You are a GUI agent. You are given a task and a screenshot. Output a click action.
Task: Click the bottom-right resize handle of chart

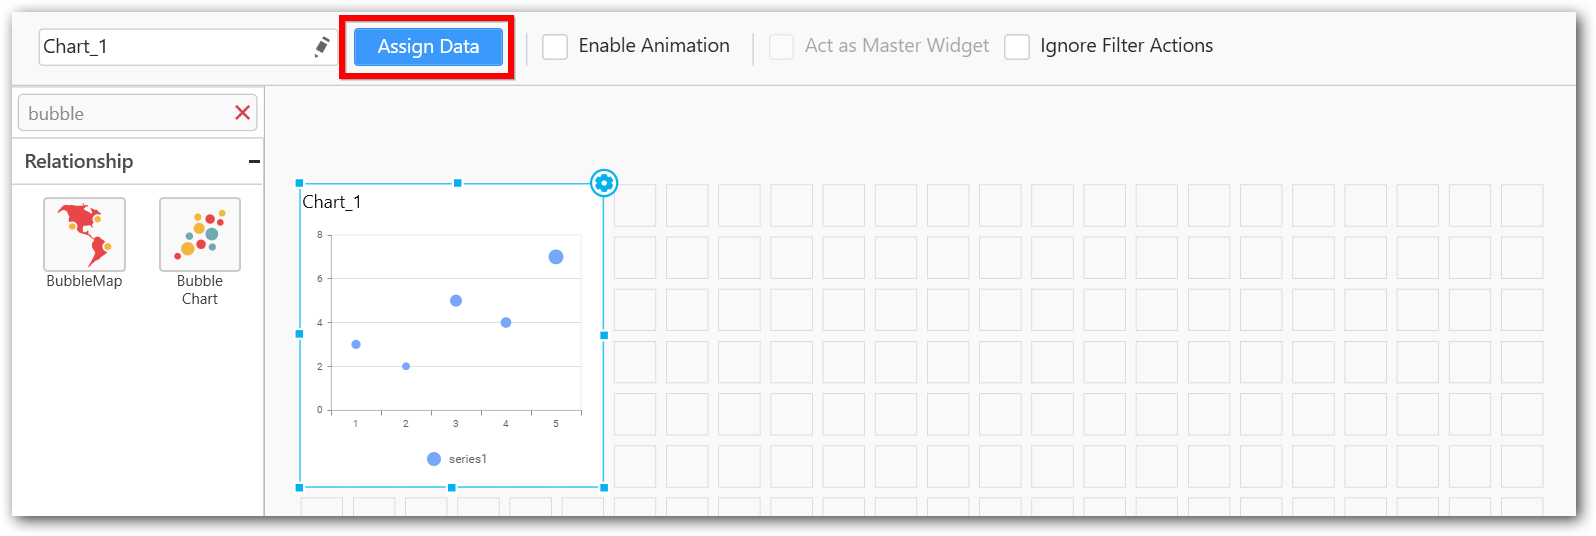[604, 488]
